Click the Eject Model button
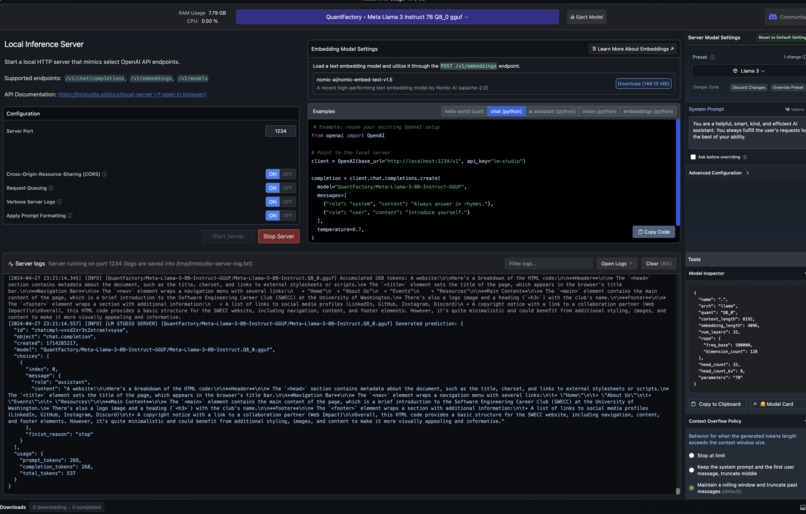Viewport: 806px width, 514px height. click(587, 17)
